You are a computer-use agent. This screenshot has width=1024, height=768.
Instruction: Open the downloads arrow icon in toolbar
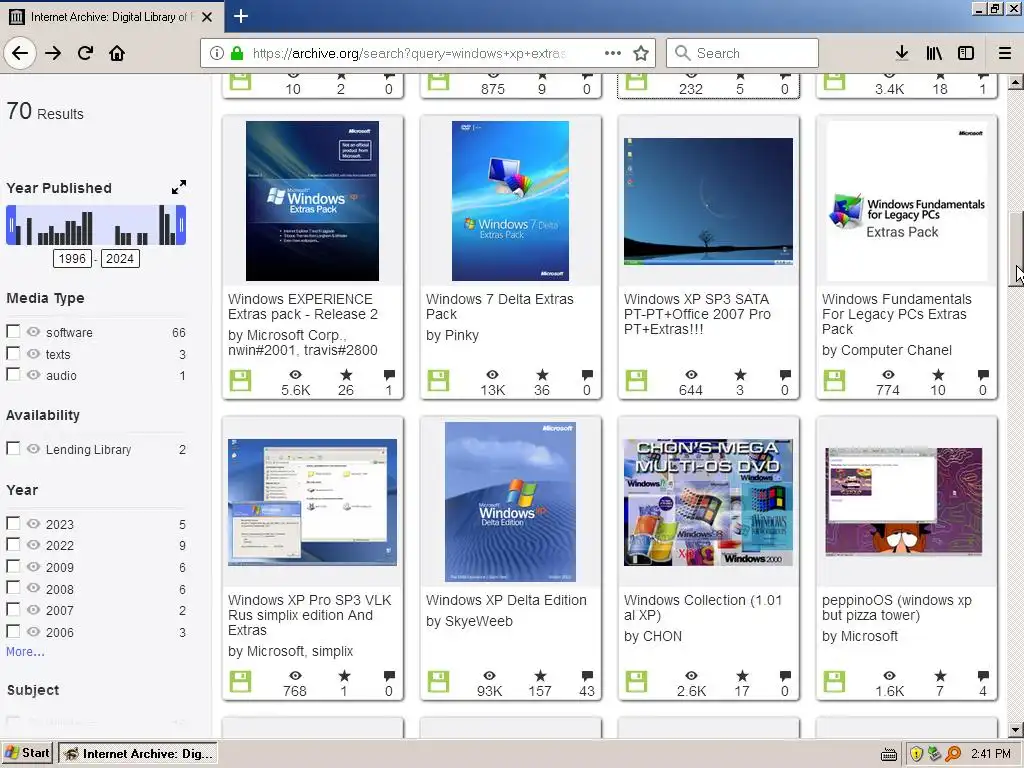click(902, 53)
